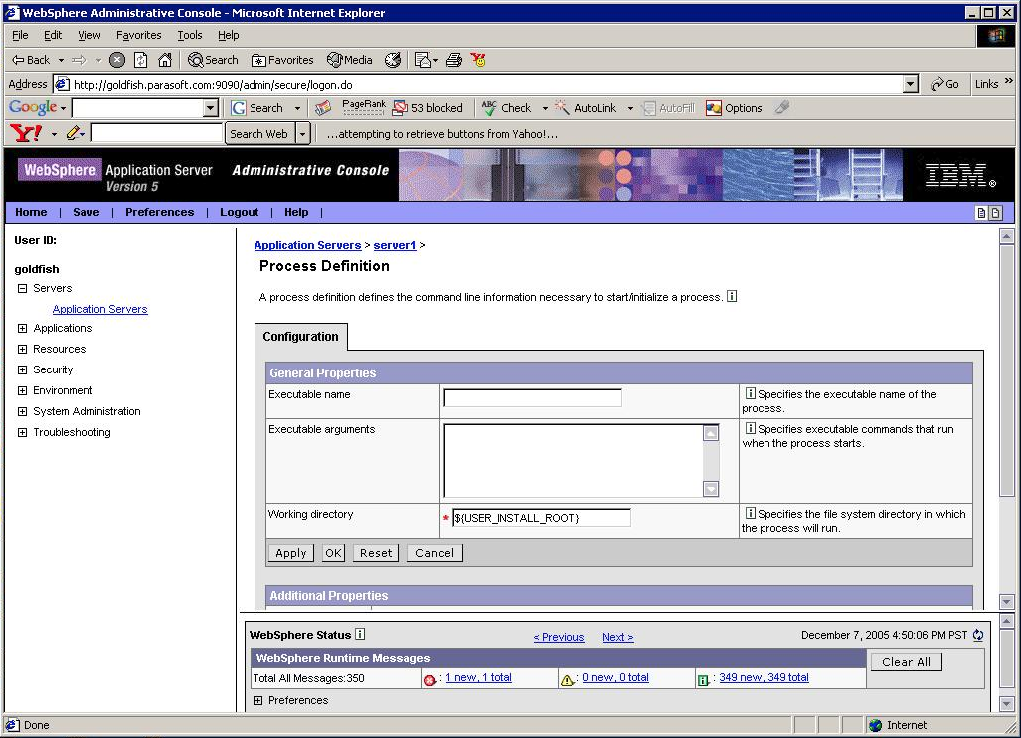Image resolution: width=1021 pixels, height=738 pixels.
Task: Click info icon beside Working directory description
Action: coord(750,513)
